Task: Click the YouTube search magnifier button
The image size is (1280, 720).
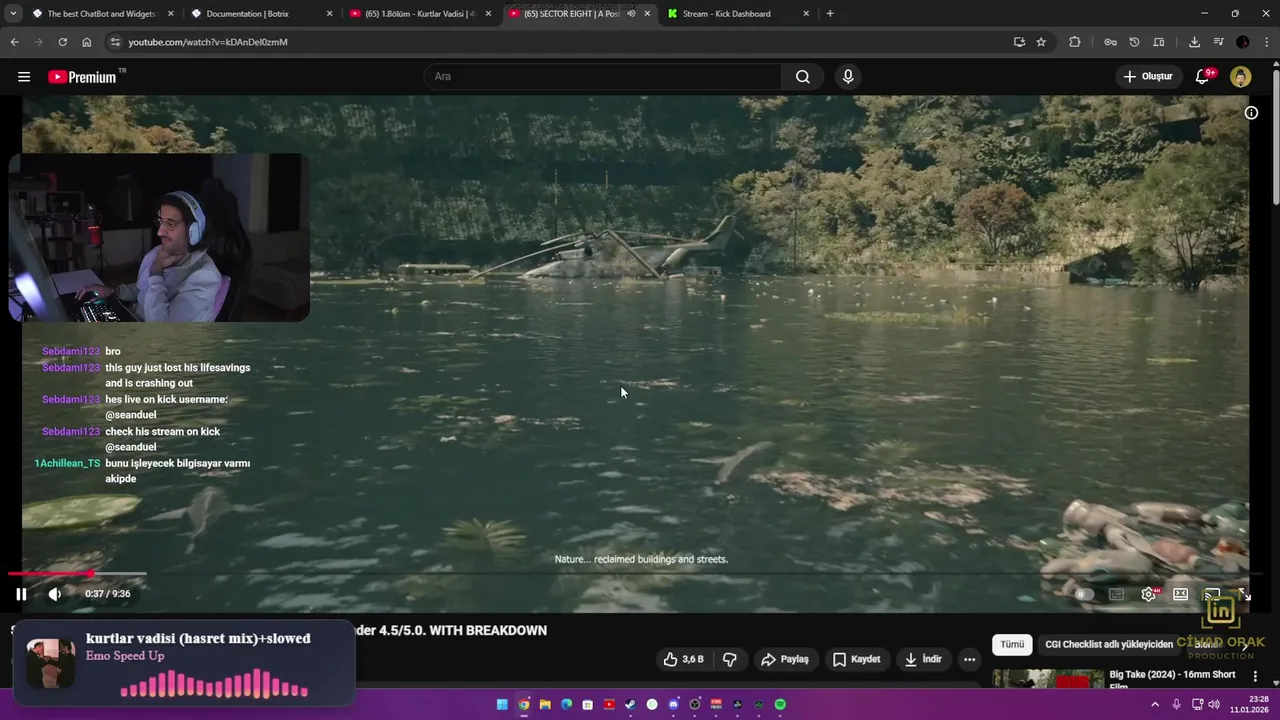Action: 802,77
